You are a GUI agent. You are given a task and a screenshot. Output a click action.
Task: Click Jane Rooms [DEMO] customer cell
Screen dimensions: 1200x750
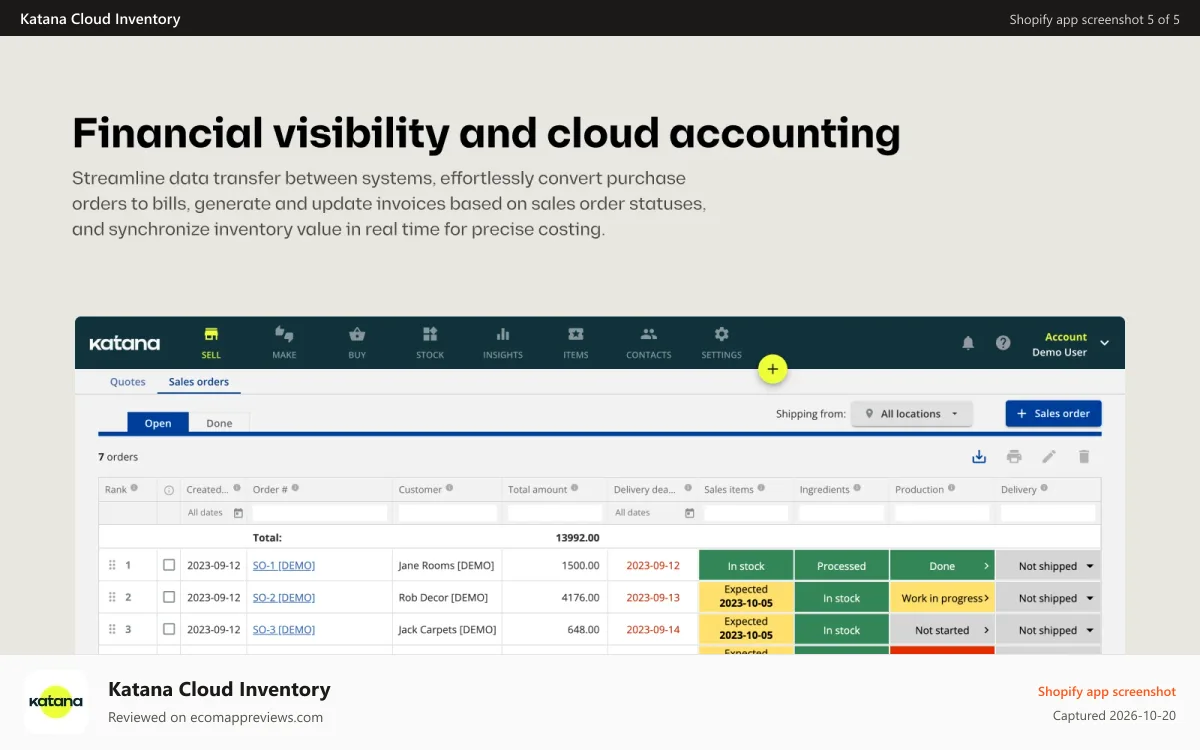(447, 565)
